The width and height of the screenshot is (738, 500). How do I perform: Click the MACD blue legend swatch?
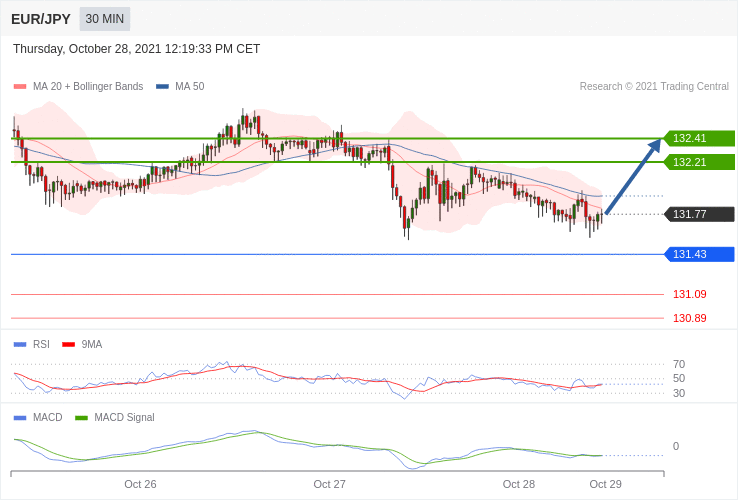(x=20, y=418)
